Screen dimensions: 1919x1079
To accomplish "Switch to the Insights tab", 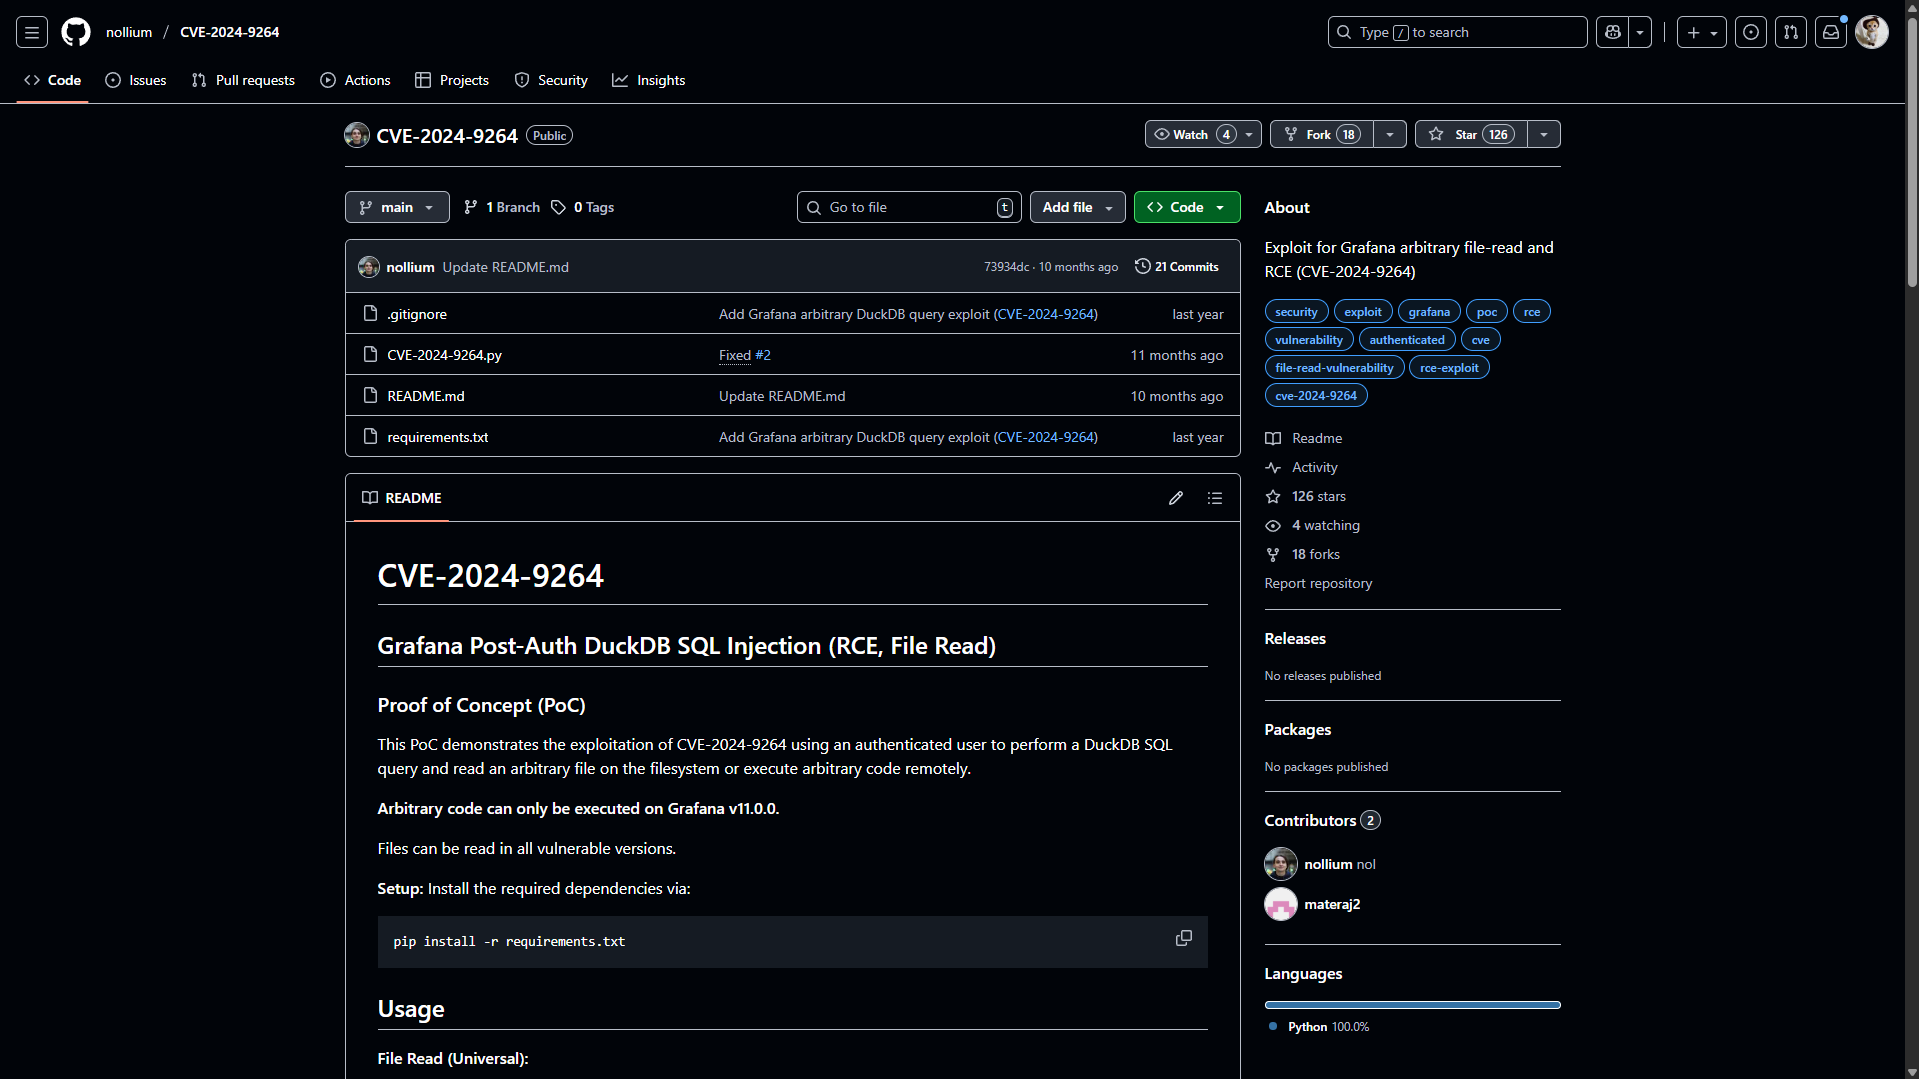I will (648, 80).
